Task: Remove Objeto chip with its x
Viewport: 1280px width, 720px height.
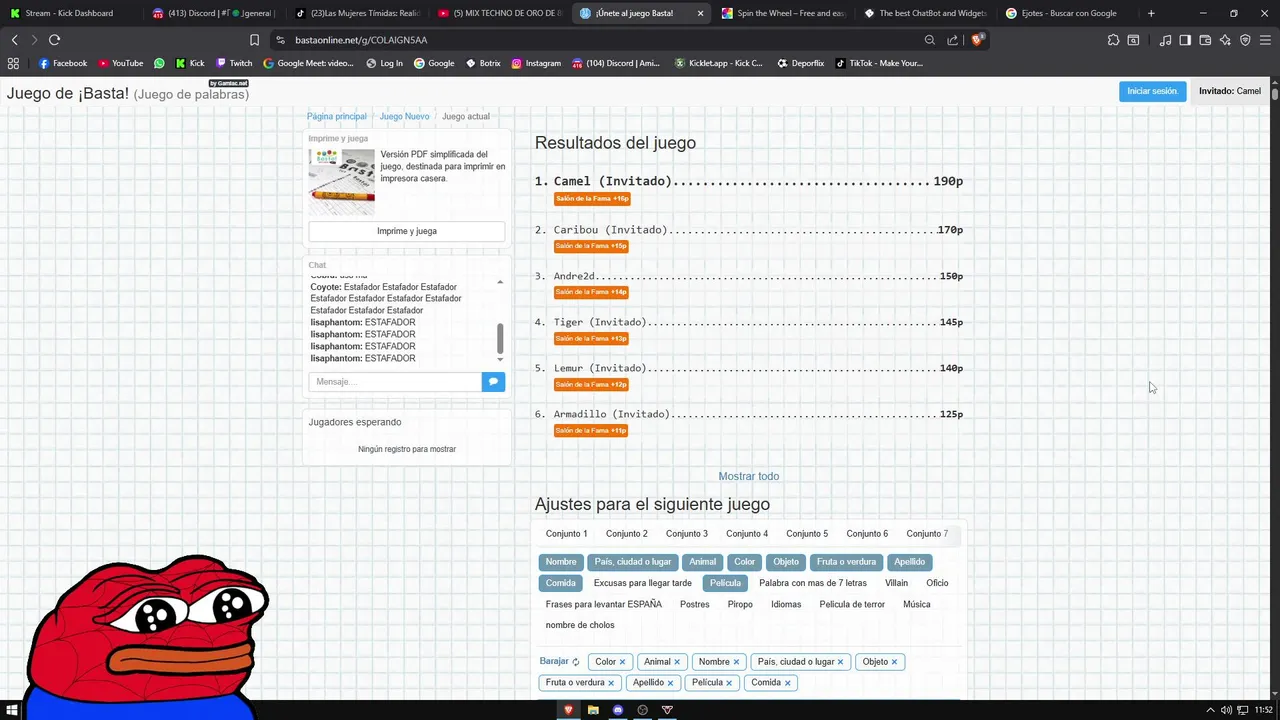Action: tap(894, 662)
